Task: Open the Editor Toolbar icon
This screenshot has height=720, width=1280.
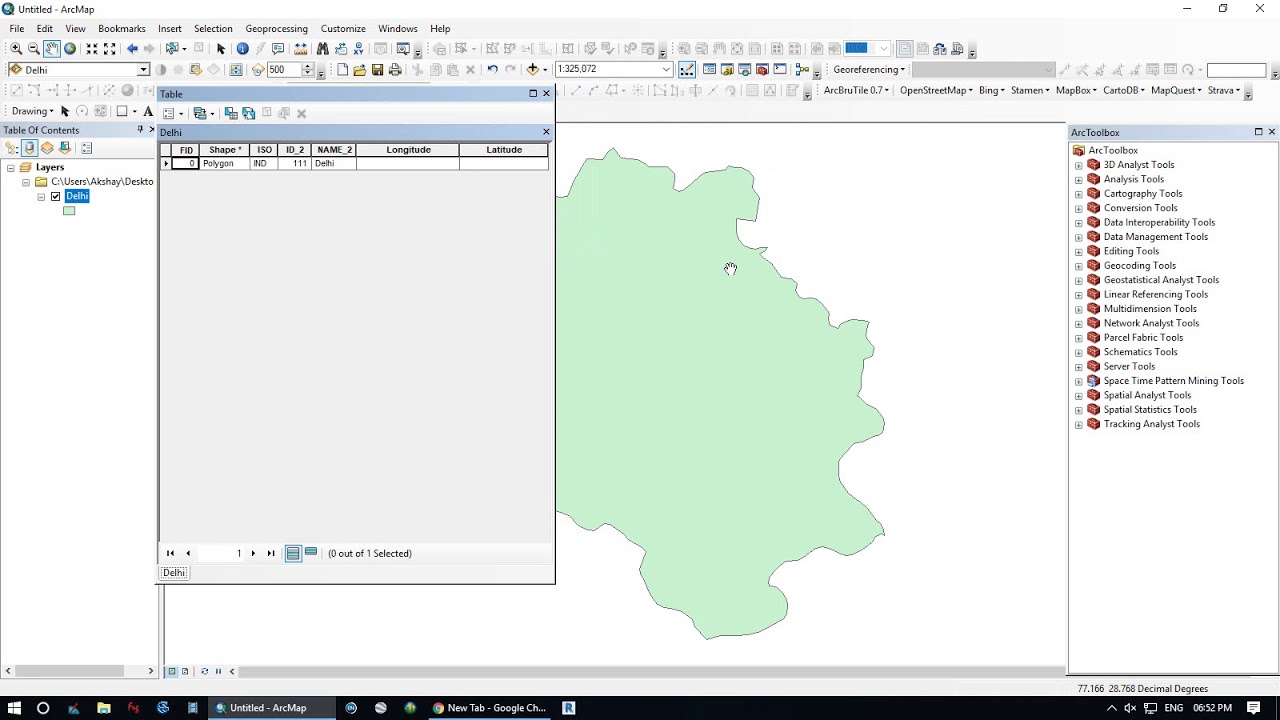Action: [687, 70]
